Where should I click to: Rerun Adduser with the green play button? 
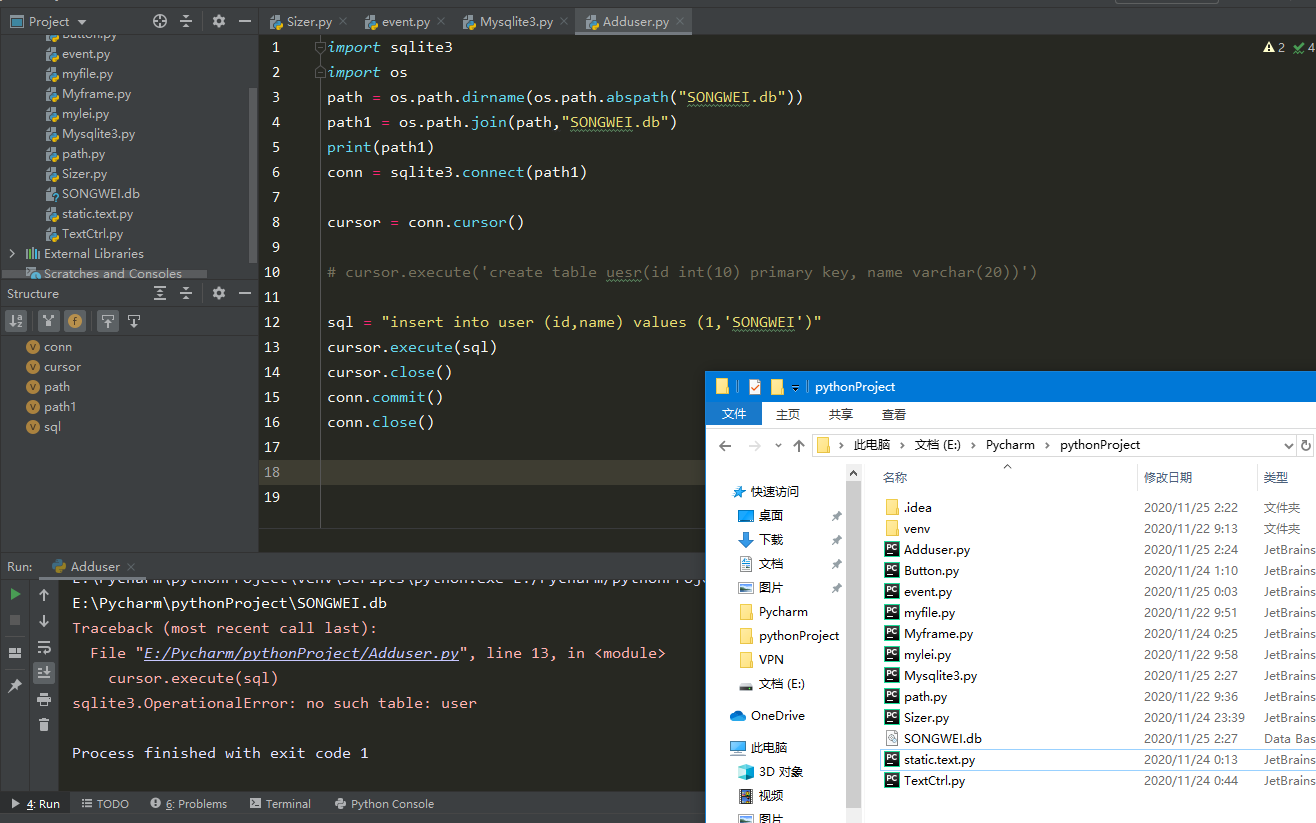point(15,594)
